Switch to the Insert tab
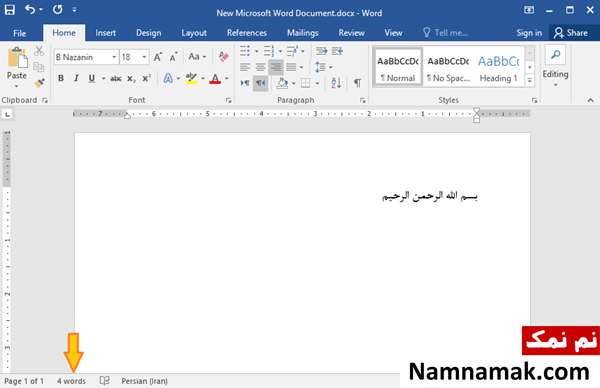 coord(106,33)
